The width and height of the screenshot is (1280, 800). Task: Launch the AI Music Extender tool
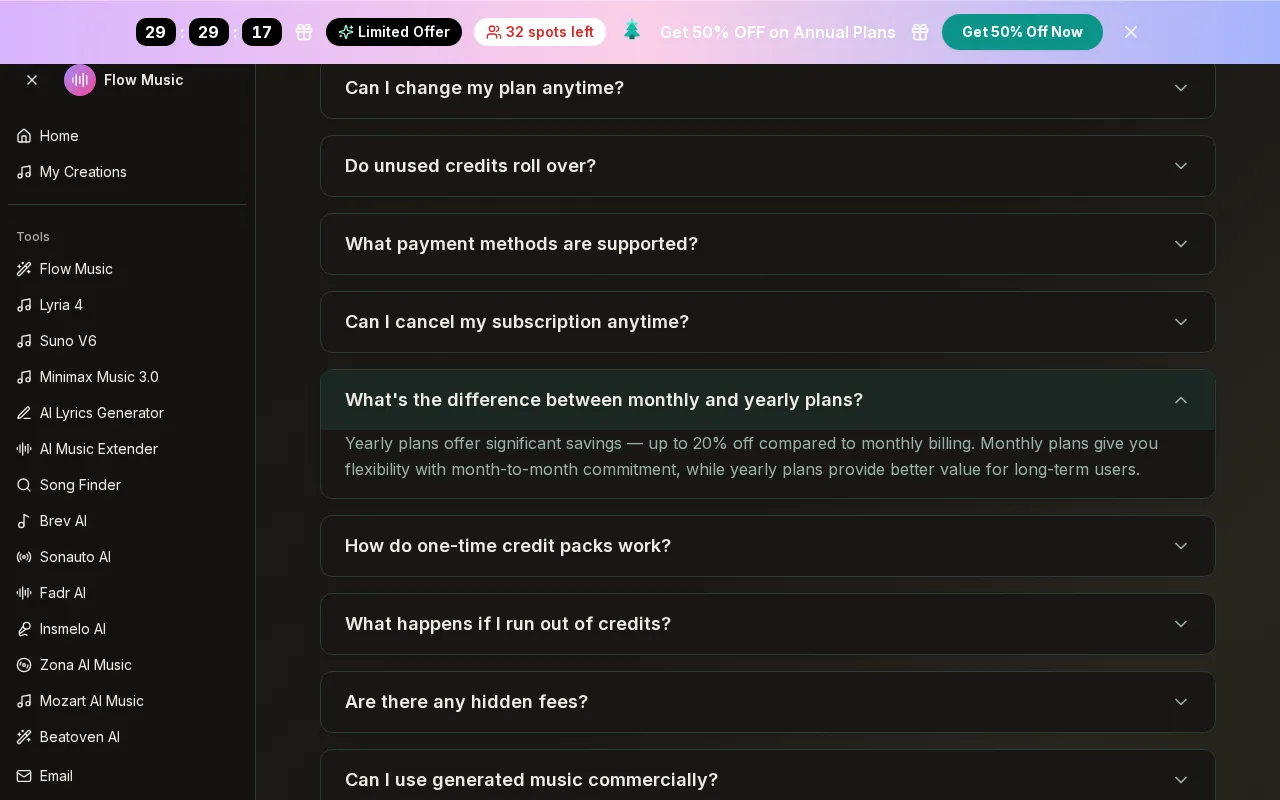(x=127, y=449)
